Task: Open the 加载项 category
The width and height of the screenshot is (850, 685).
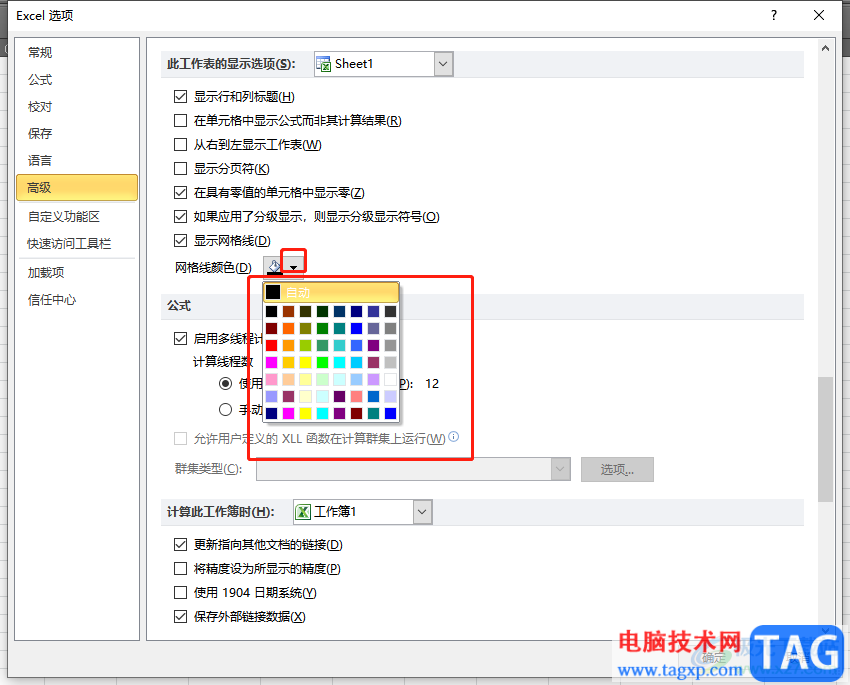Action: point(77,273)
